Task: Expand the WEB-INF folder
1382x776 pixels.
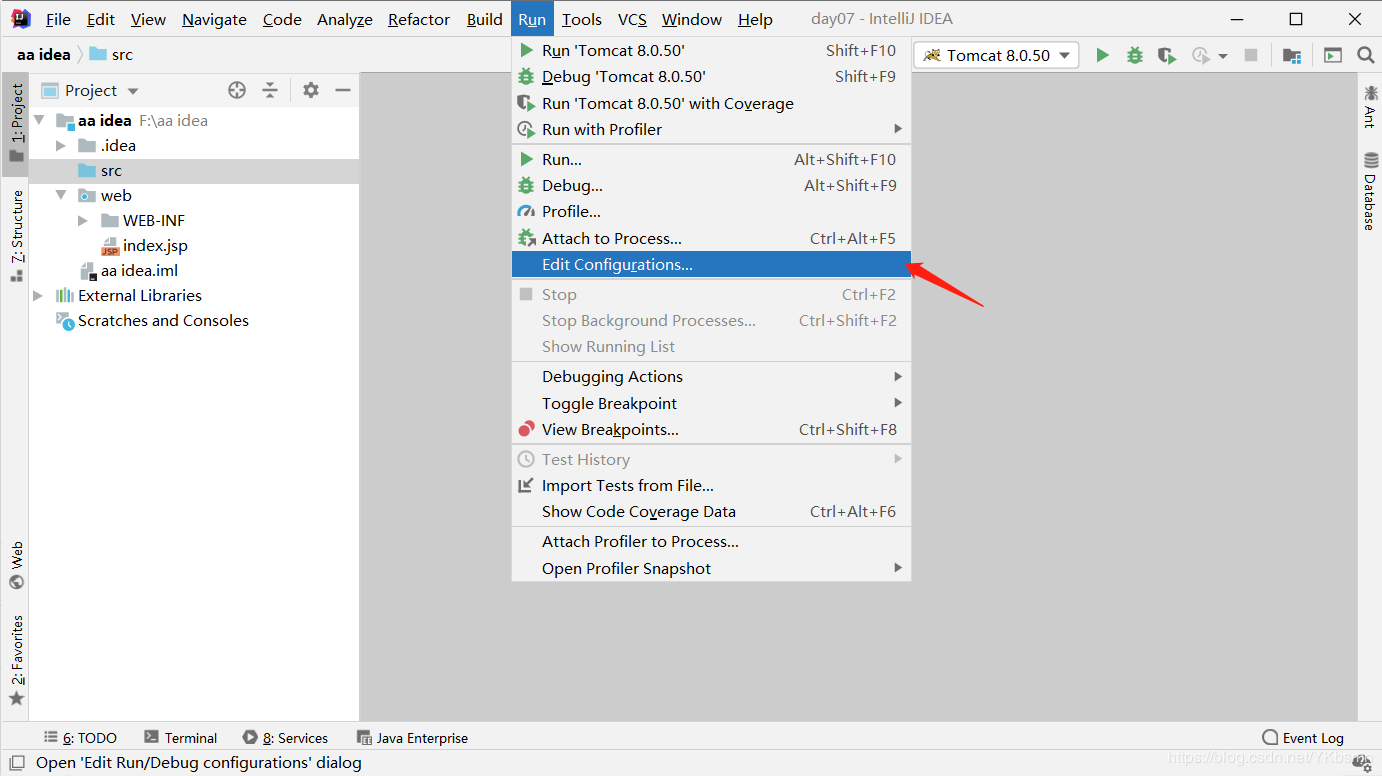Action: pyautogui.click(x=84, y=220)
